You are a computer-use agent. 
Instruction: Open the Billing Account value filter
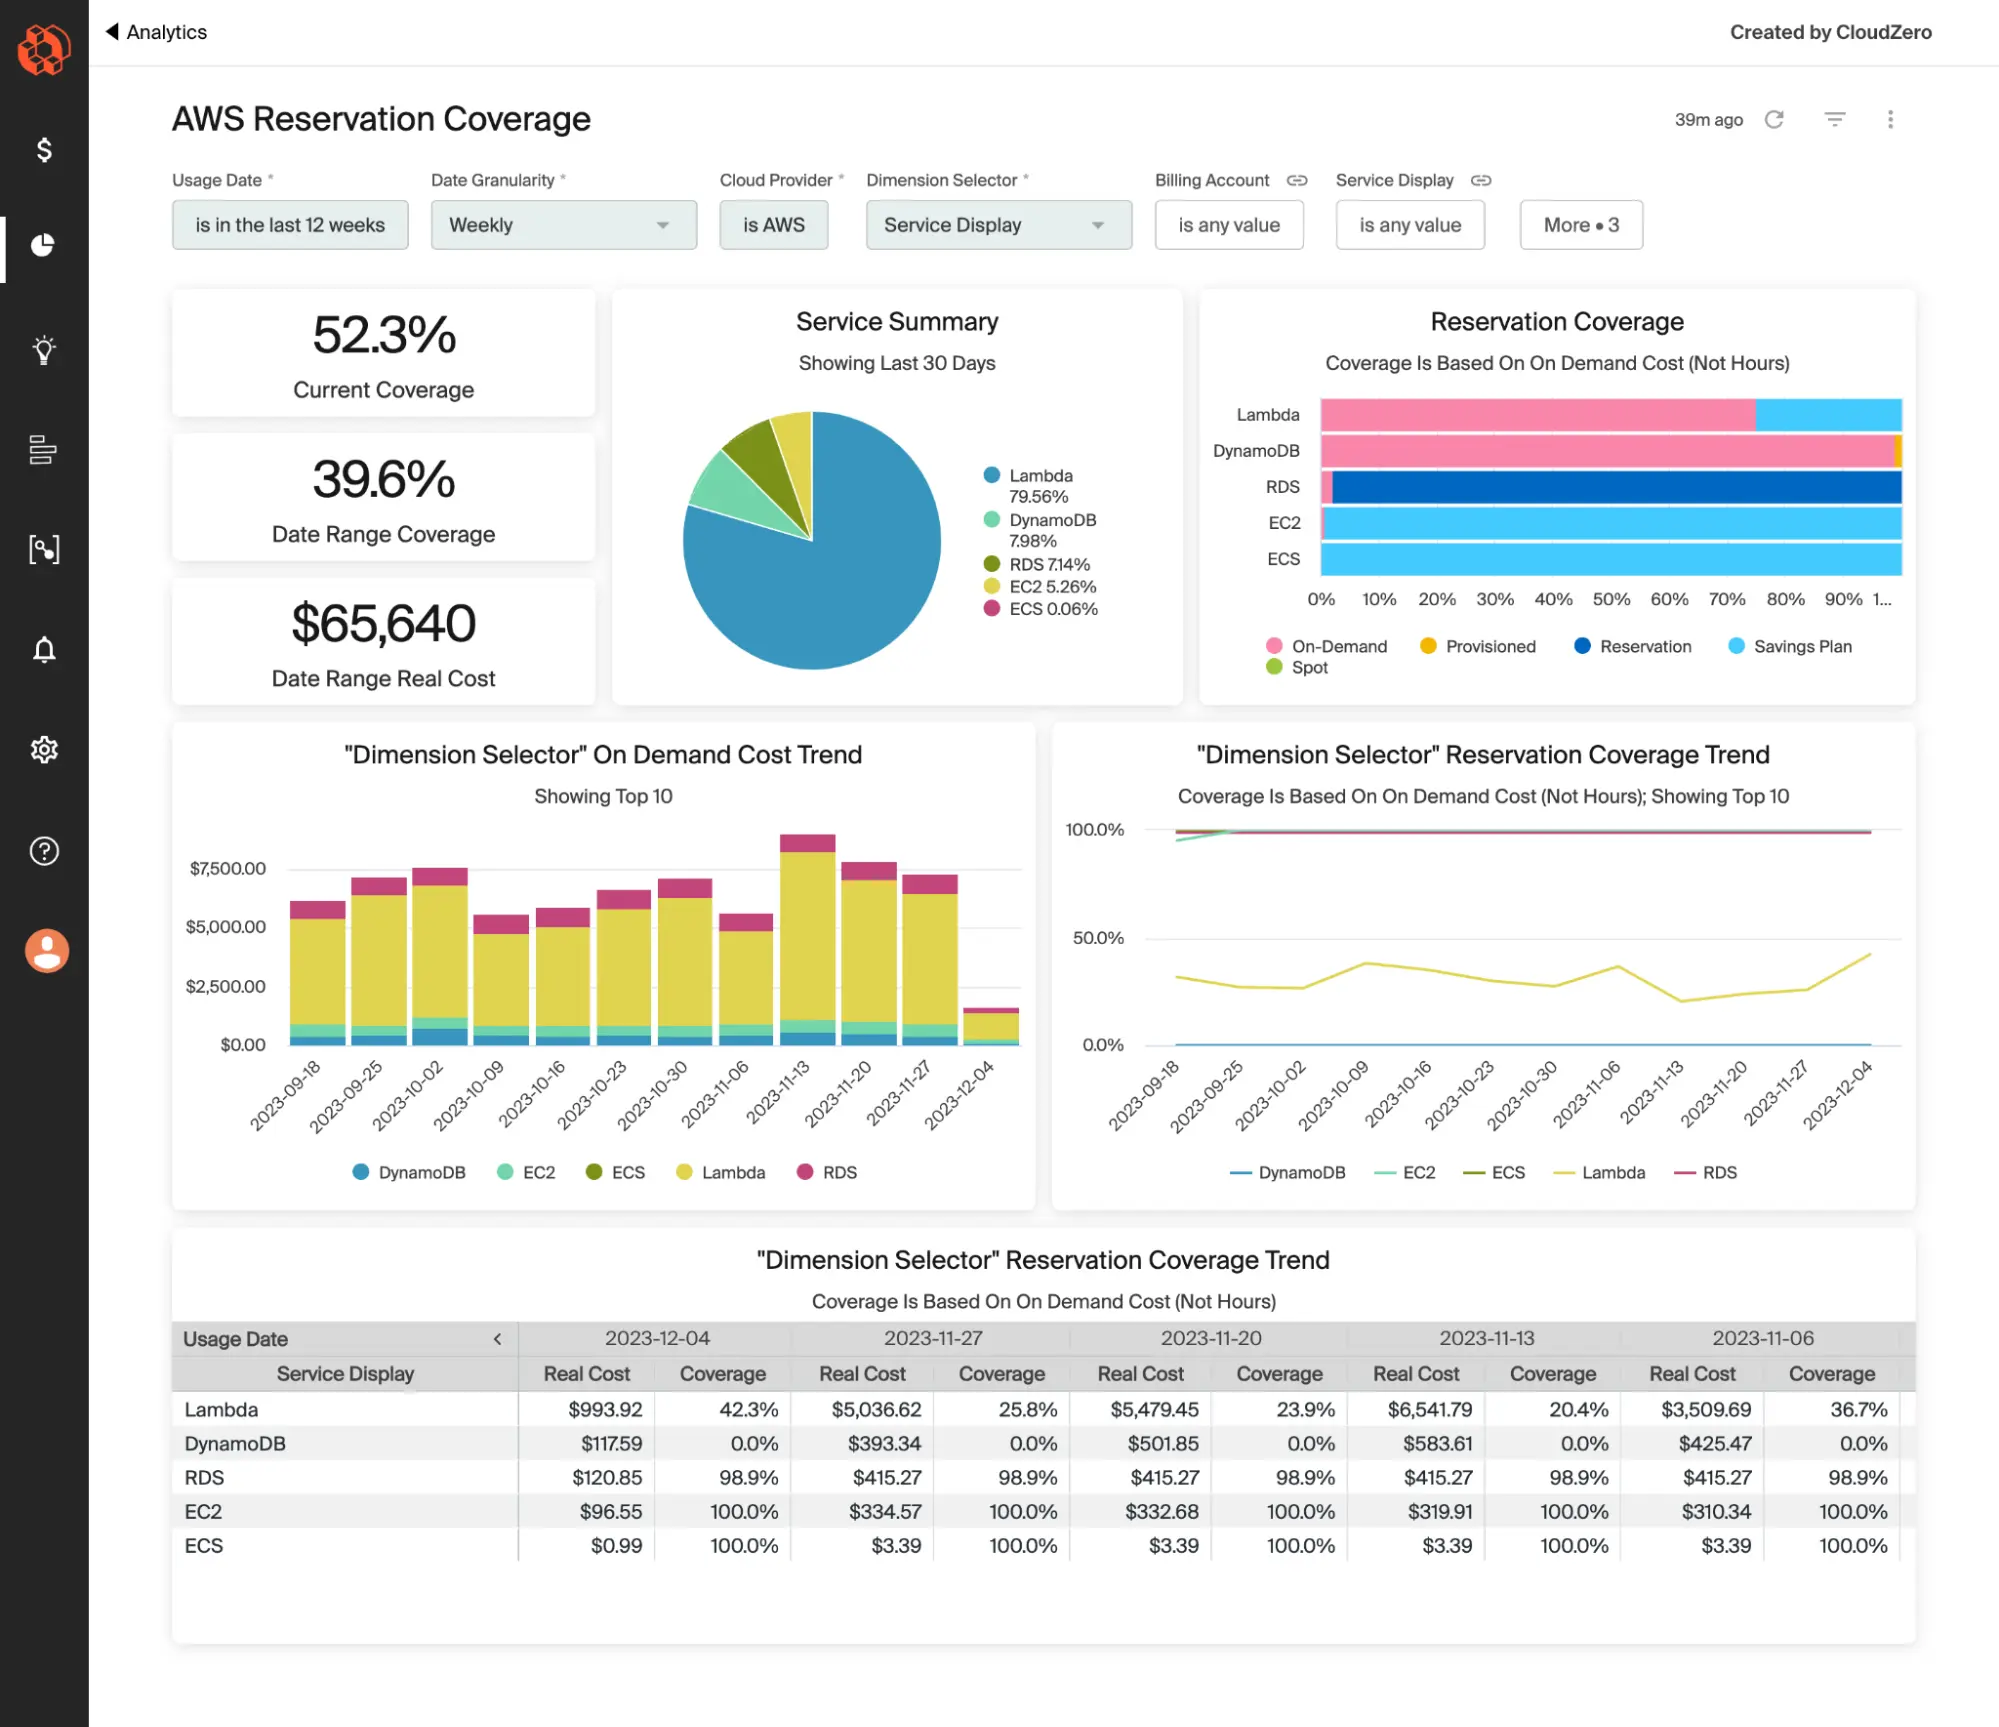[x=1229, y=225]
